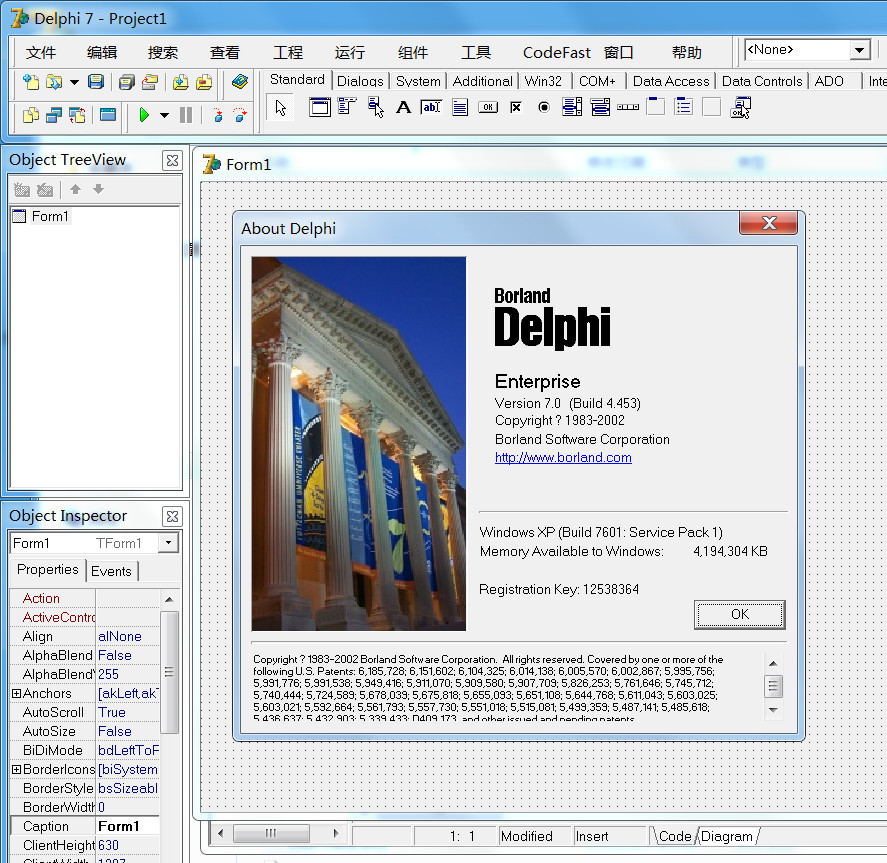Click Remove File from Project icon
The width and height of the screenshot is (887, 863).
204,83
